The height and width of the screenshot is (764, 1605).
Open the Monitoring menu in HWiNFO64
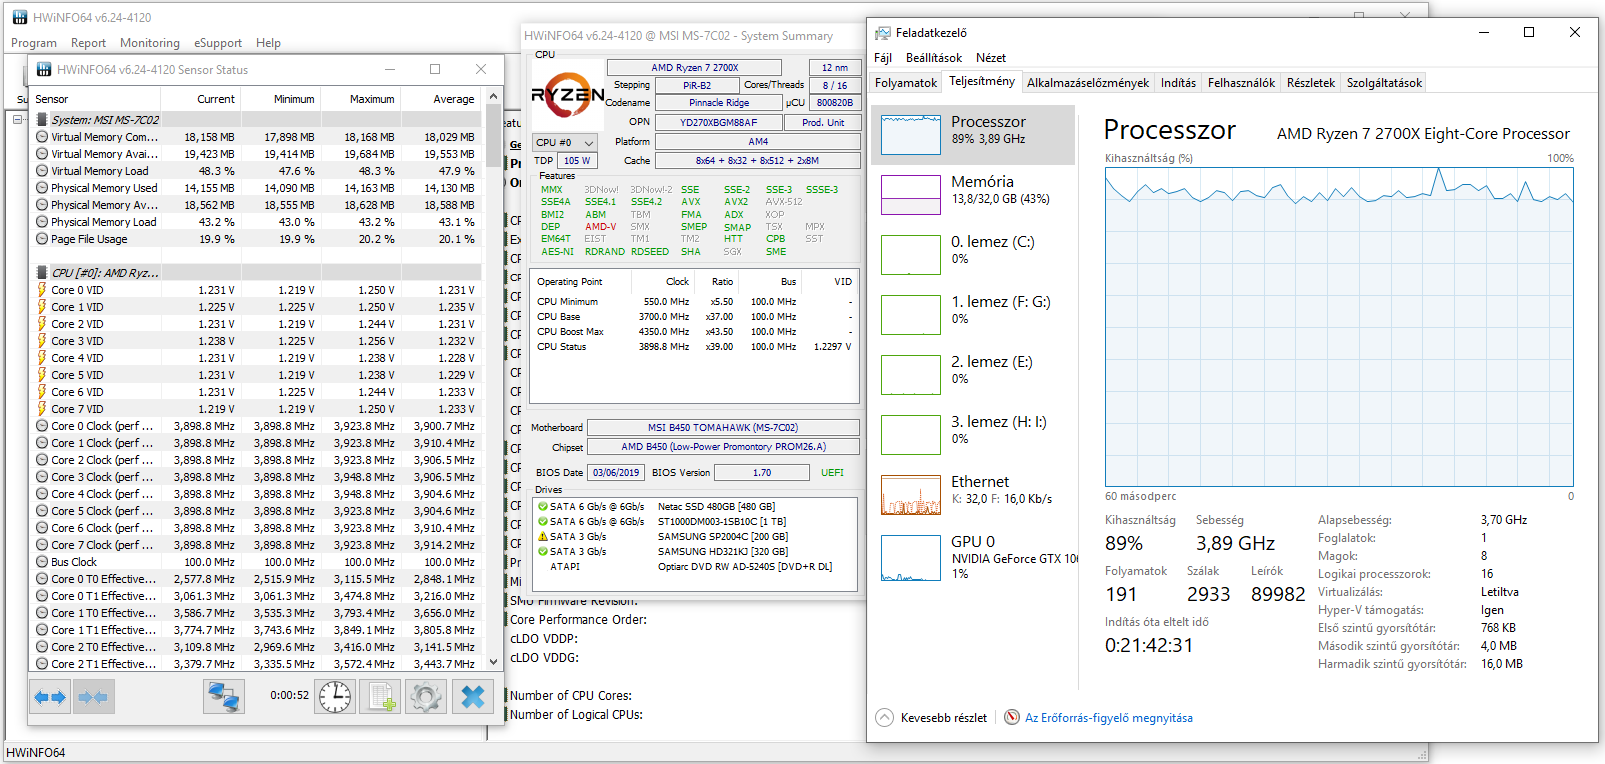[150, 43]
